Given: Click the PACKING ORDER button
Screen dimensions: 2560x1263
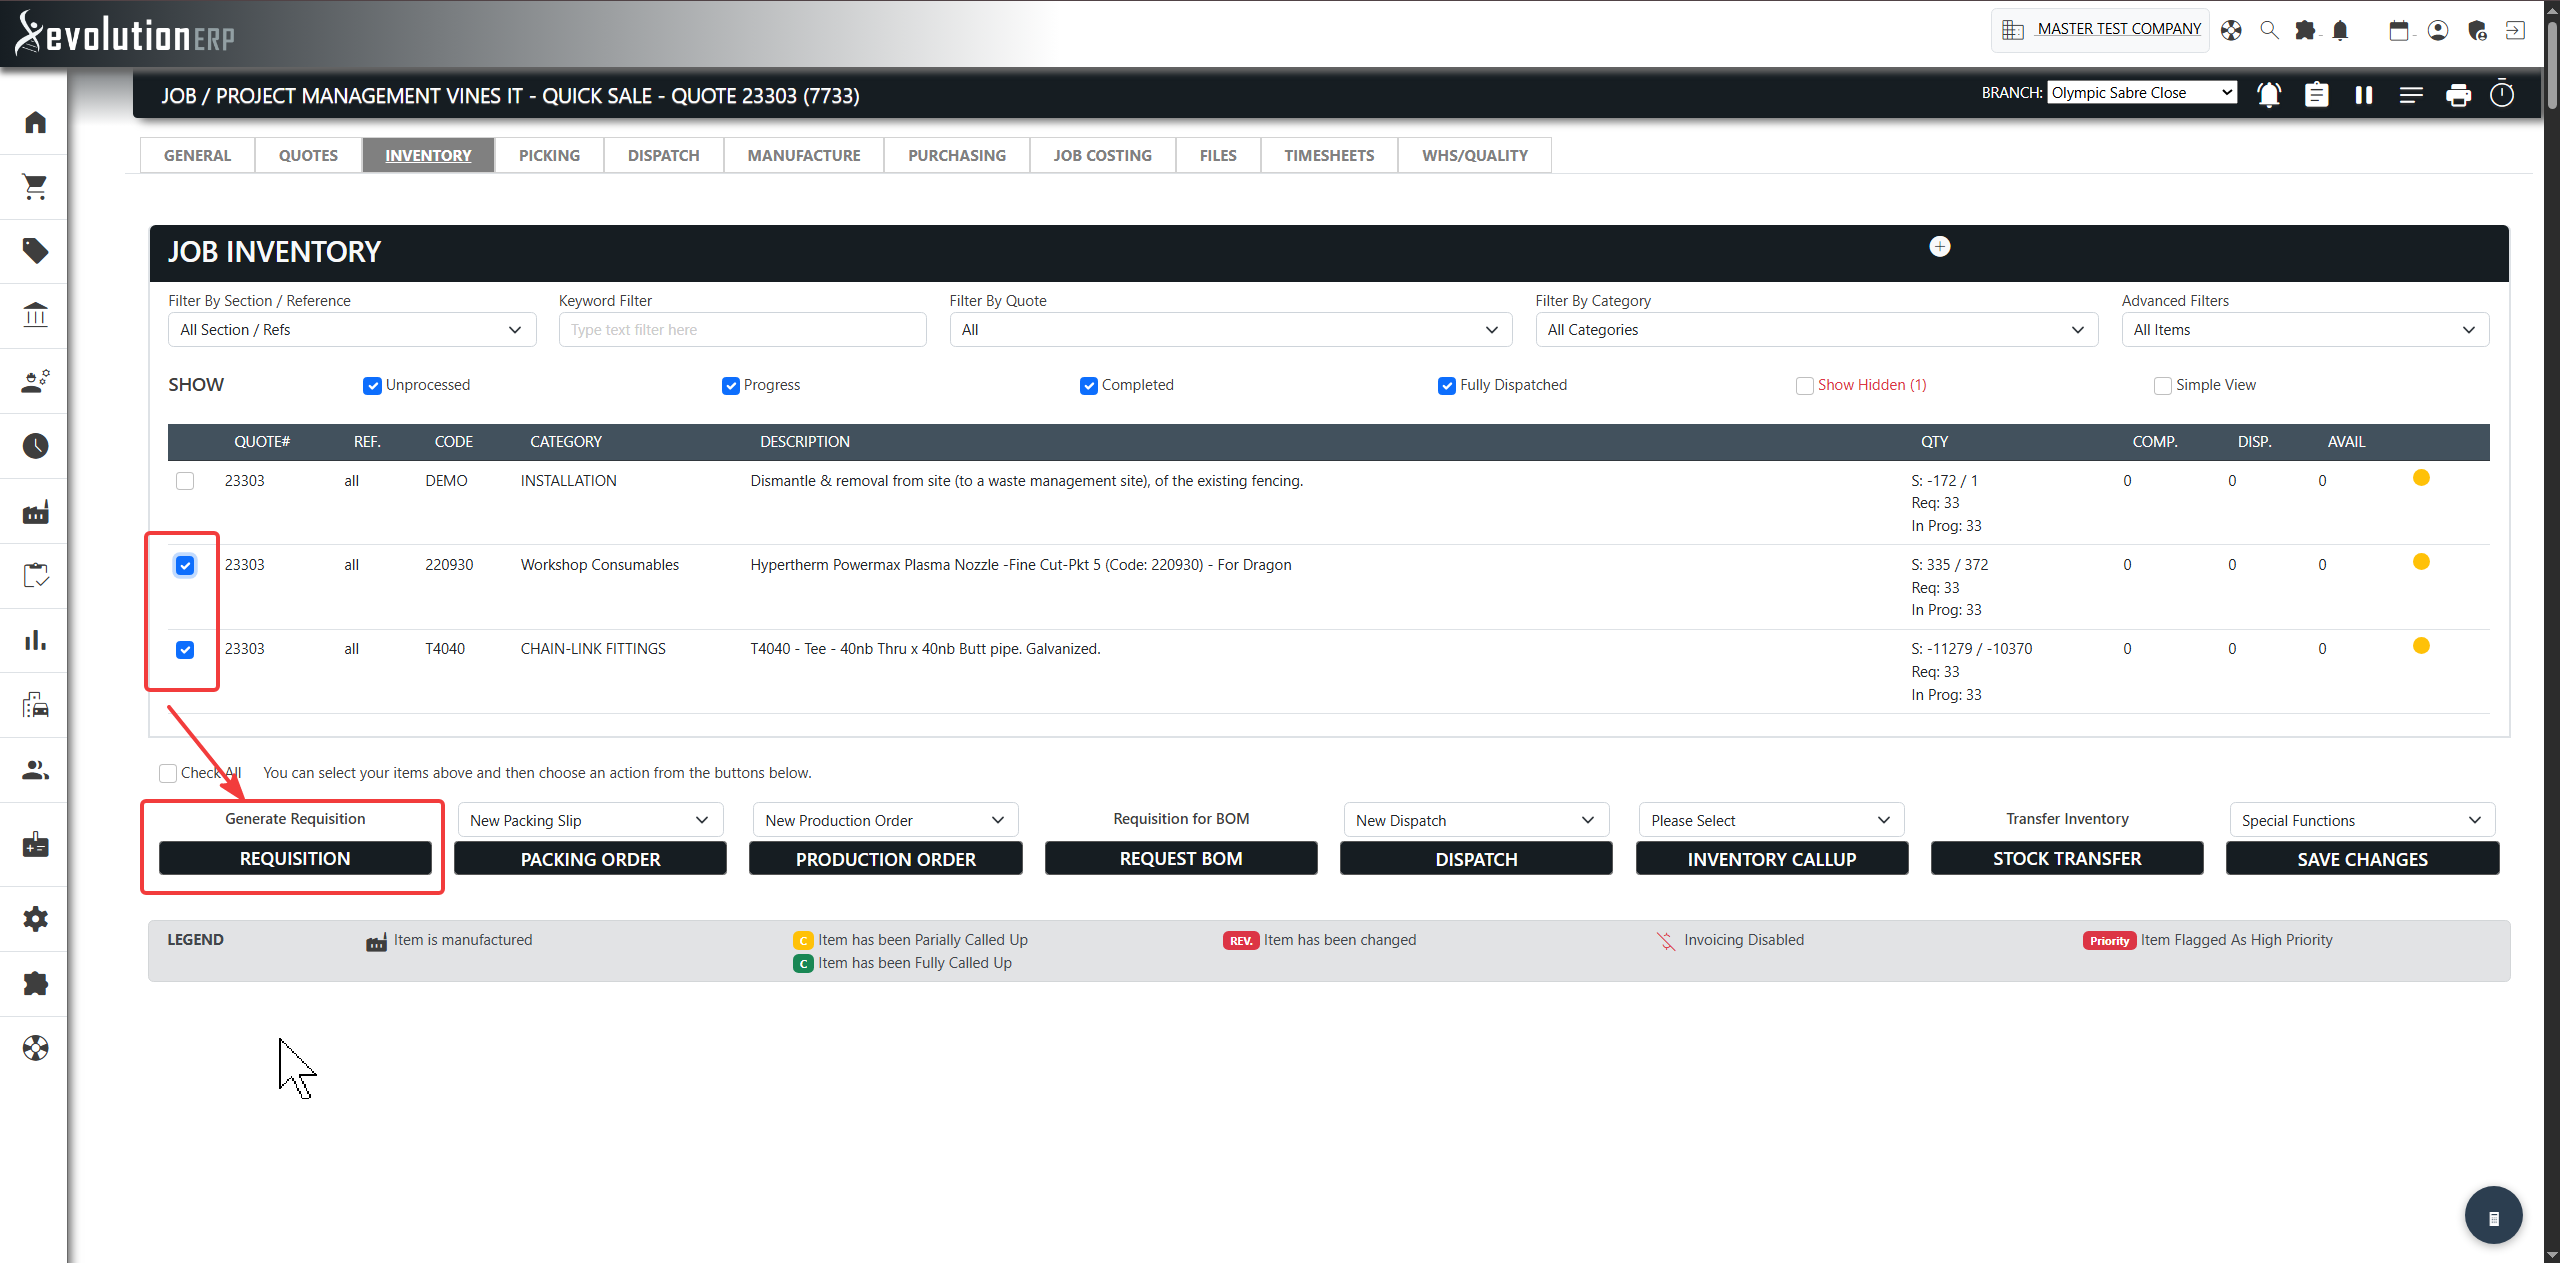Looking at the screenshot, I should point(590,859).
